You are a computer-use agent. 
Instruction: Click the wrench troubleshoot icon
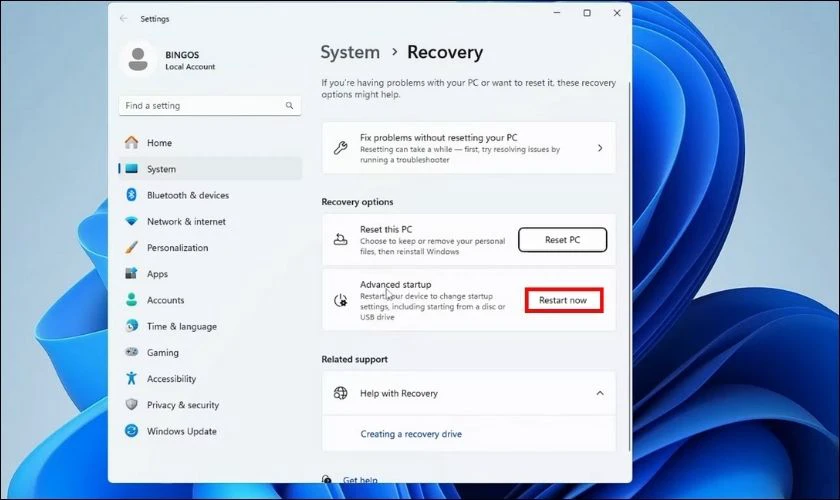[341, 148]
